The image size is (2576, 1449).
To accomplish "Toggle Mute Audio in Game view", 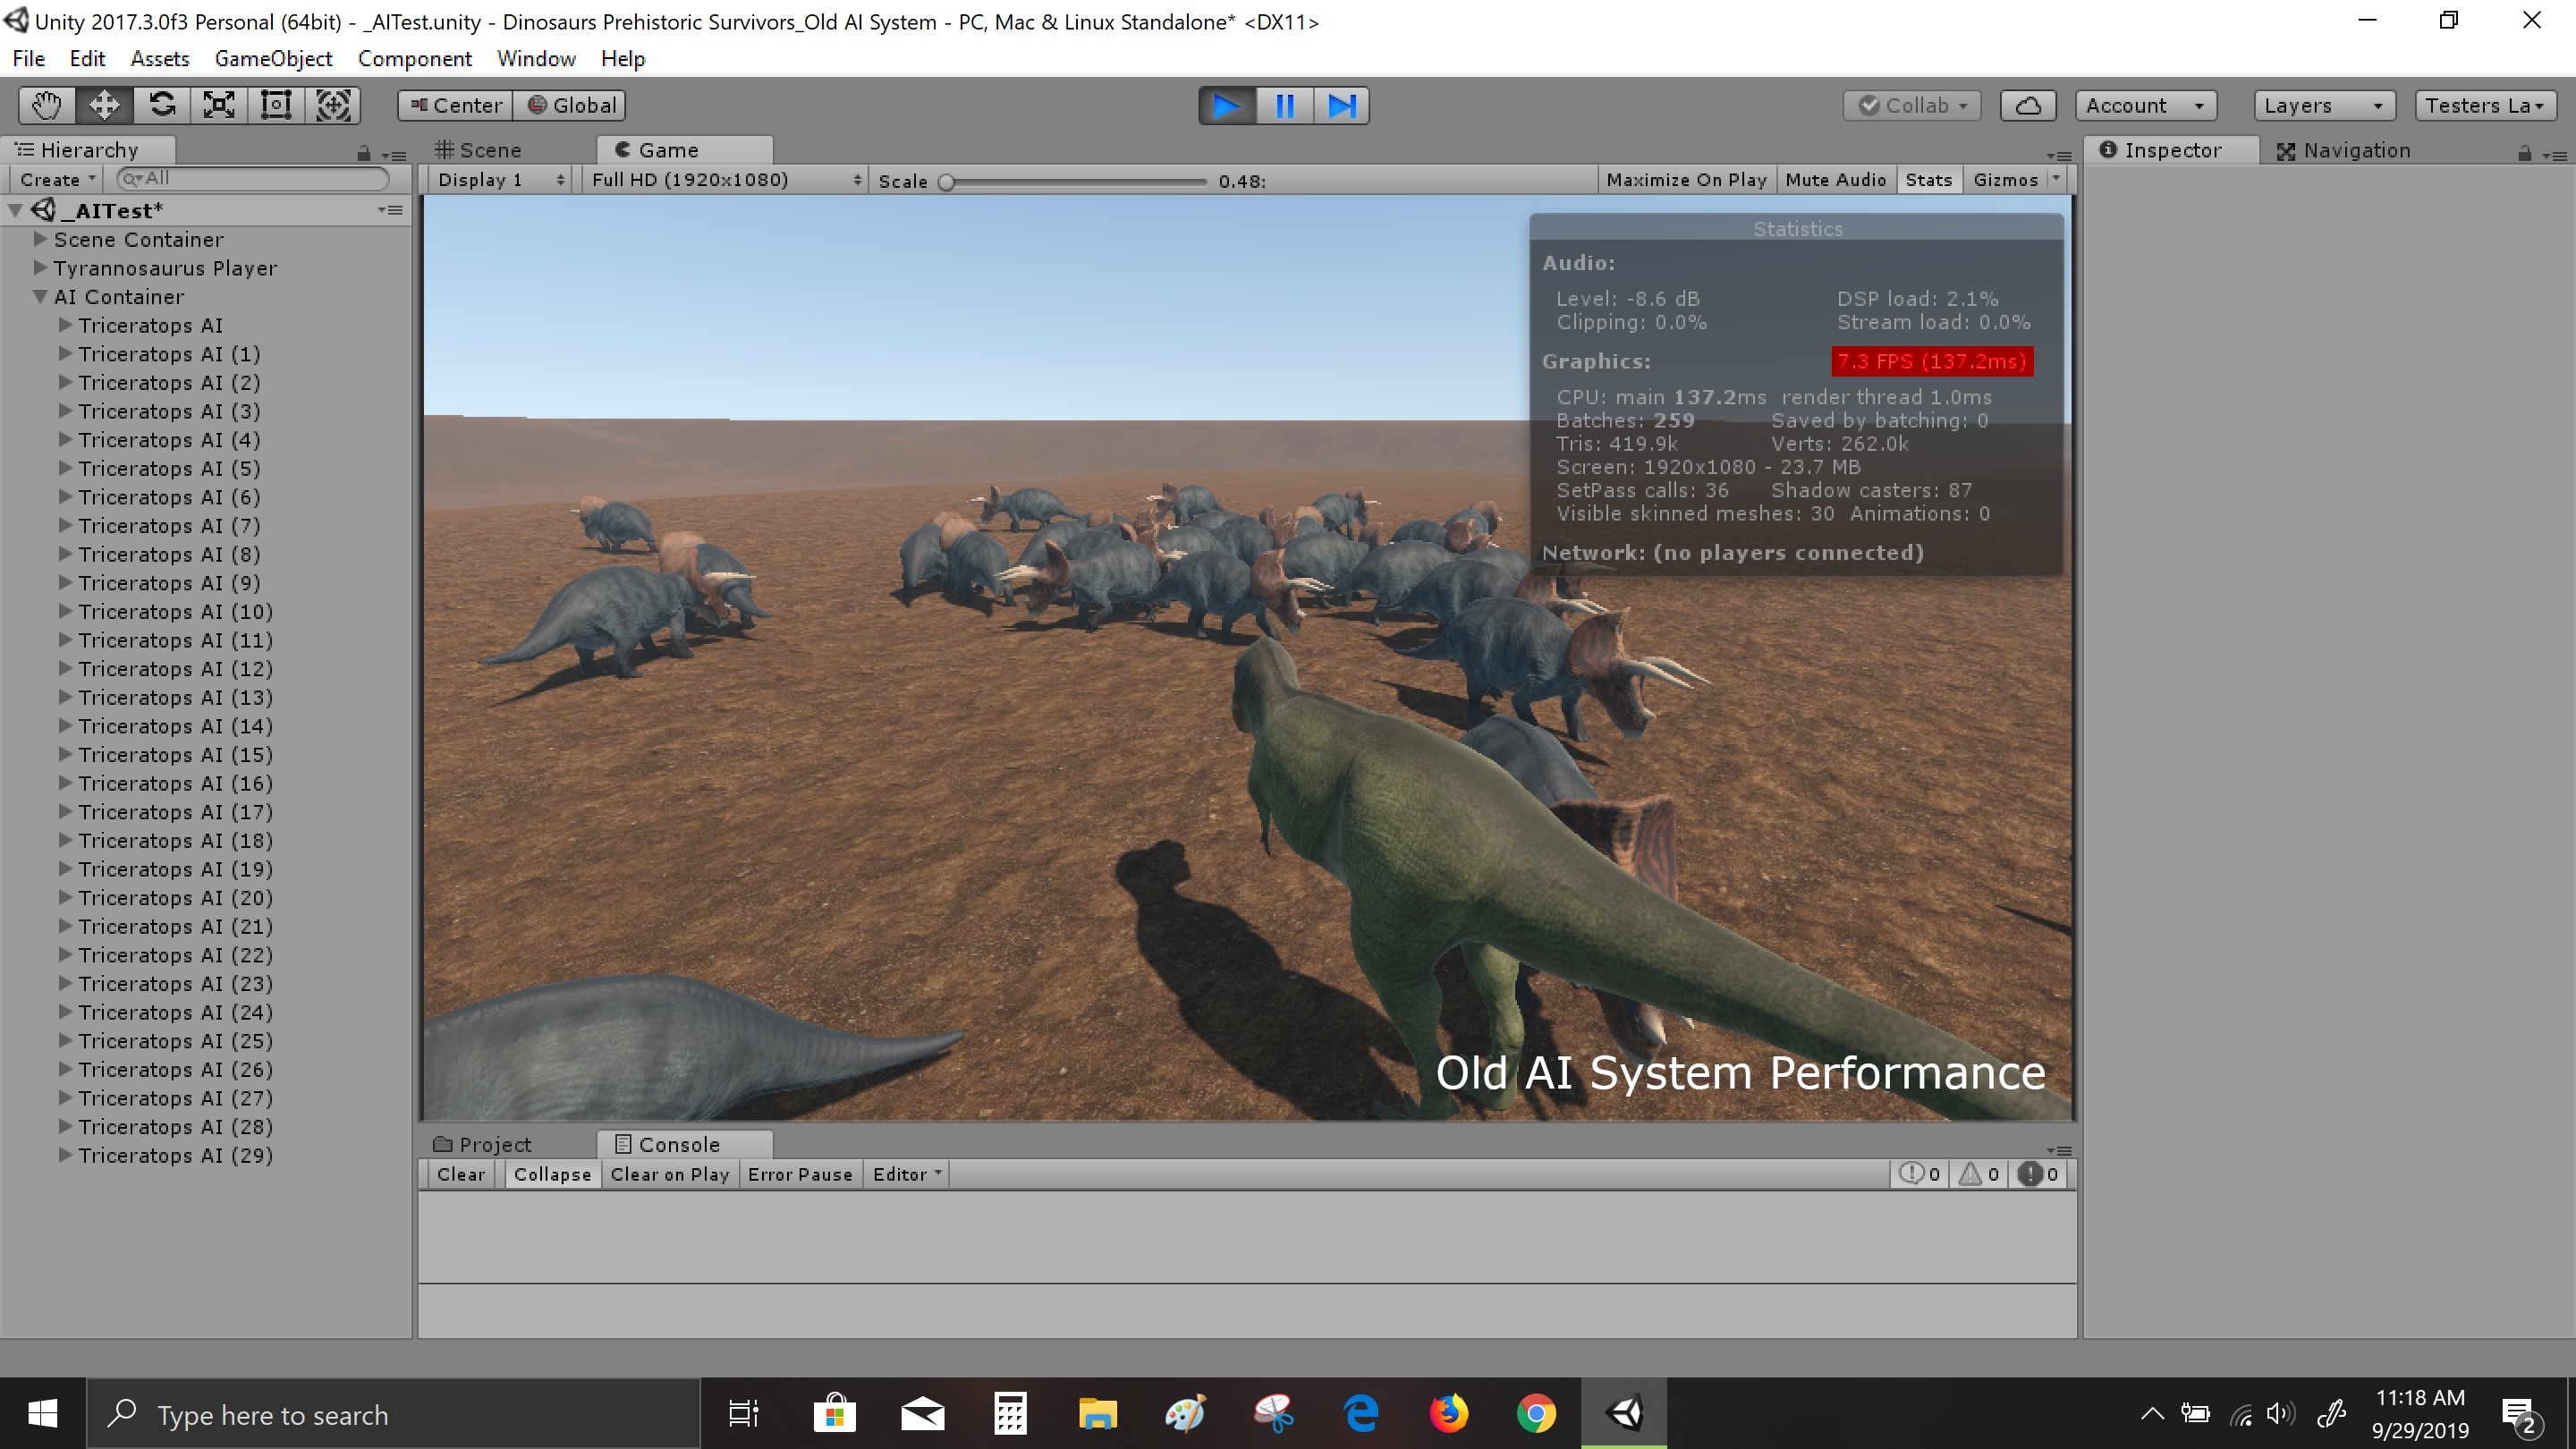I will click(1835, 180).
